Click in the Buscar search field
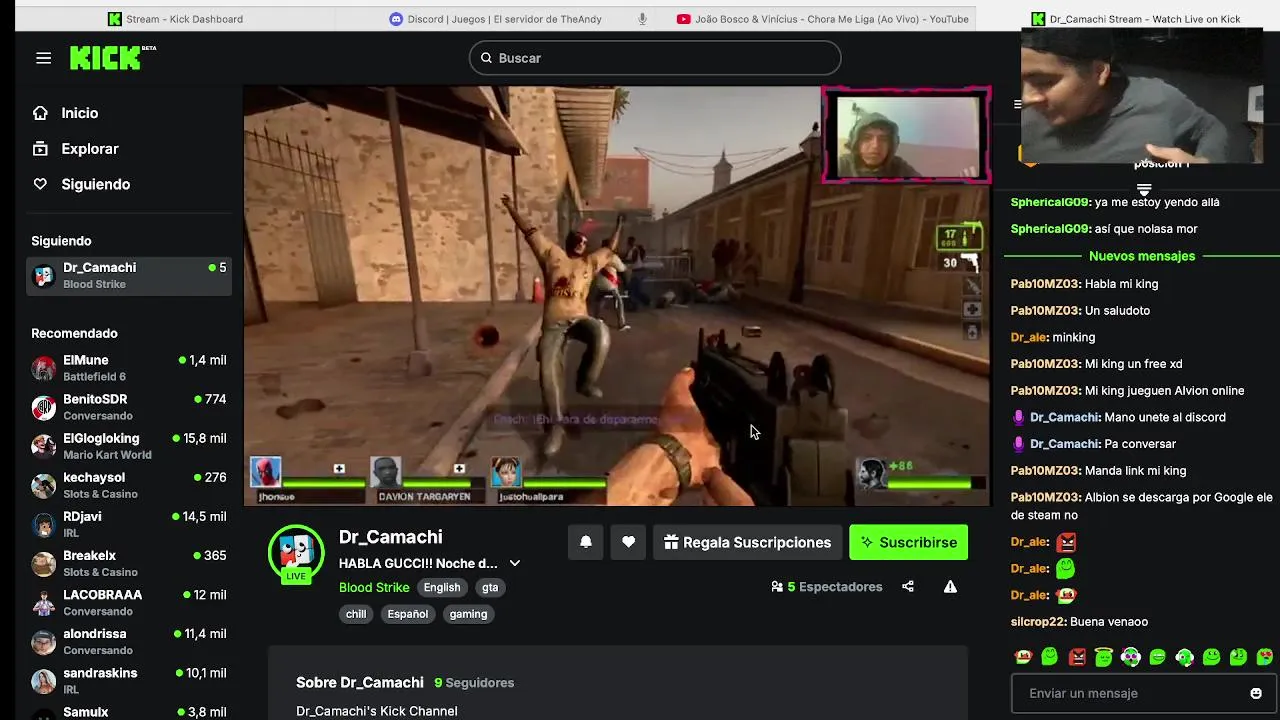The image size is (1280, 720). pyautogui.click(x=655, y=58)
